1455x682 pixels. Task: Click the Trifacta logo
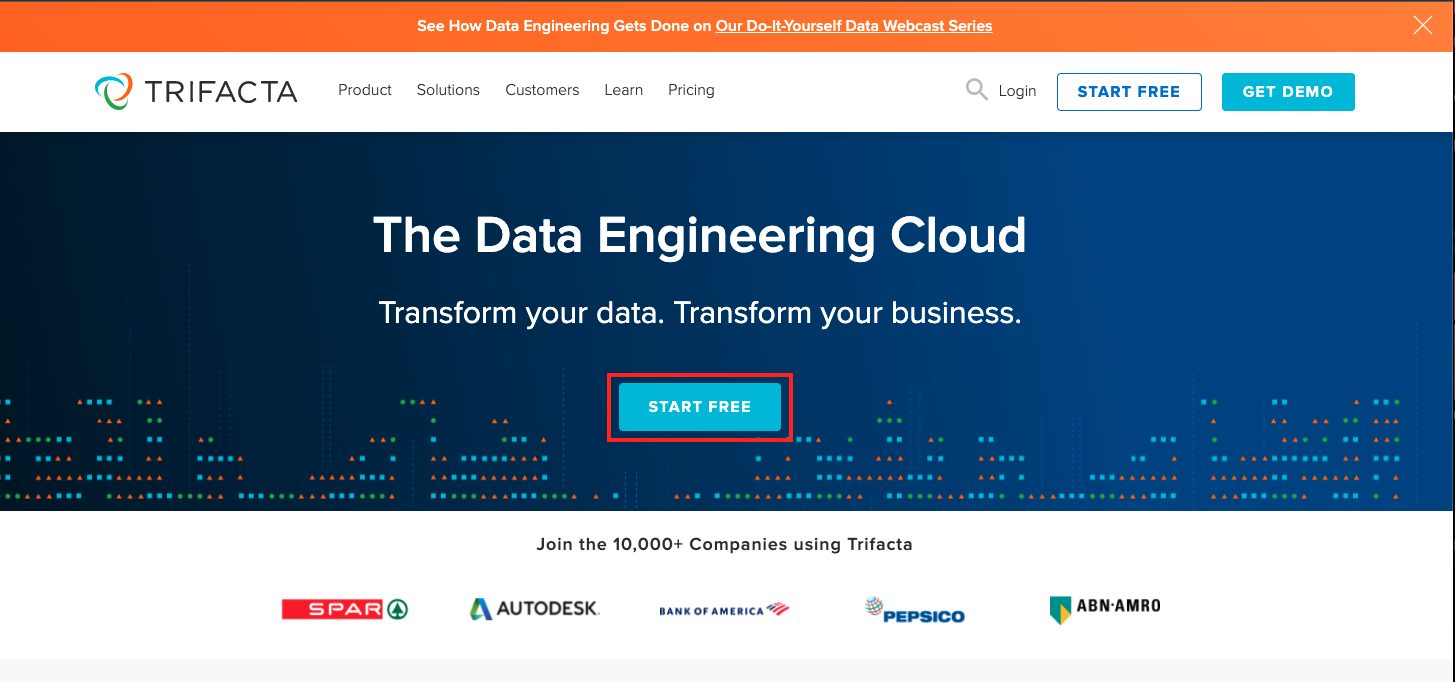pyautogui.click(x=196, y=90)
